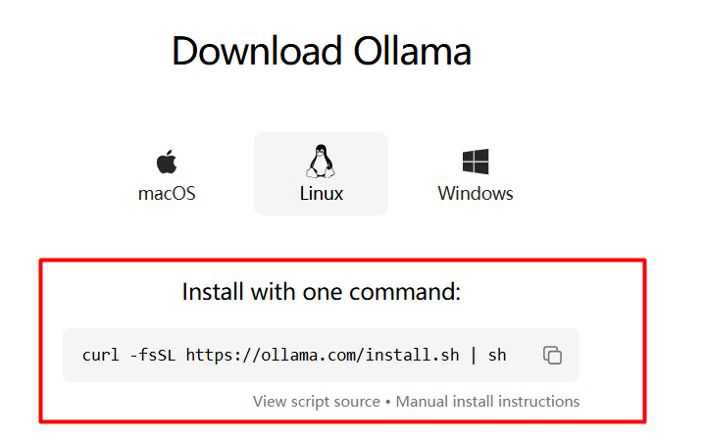The image size is (704, 444).
Task: Click the Apple logo icon
Action: (x=167, y=161)
